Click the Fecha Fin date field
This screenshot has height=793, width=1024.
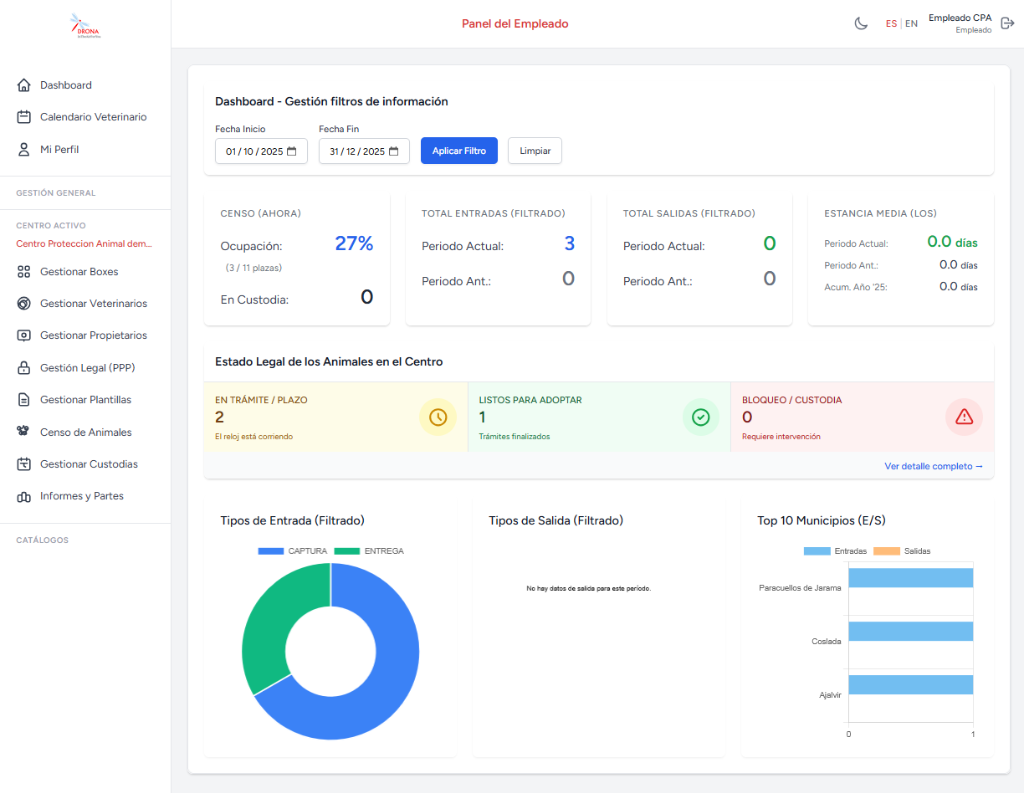coord(364,151)
